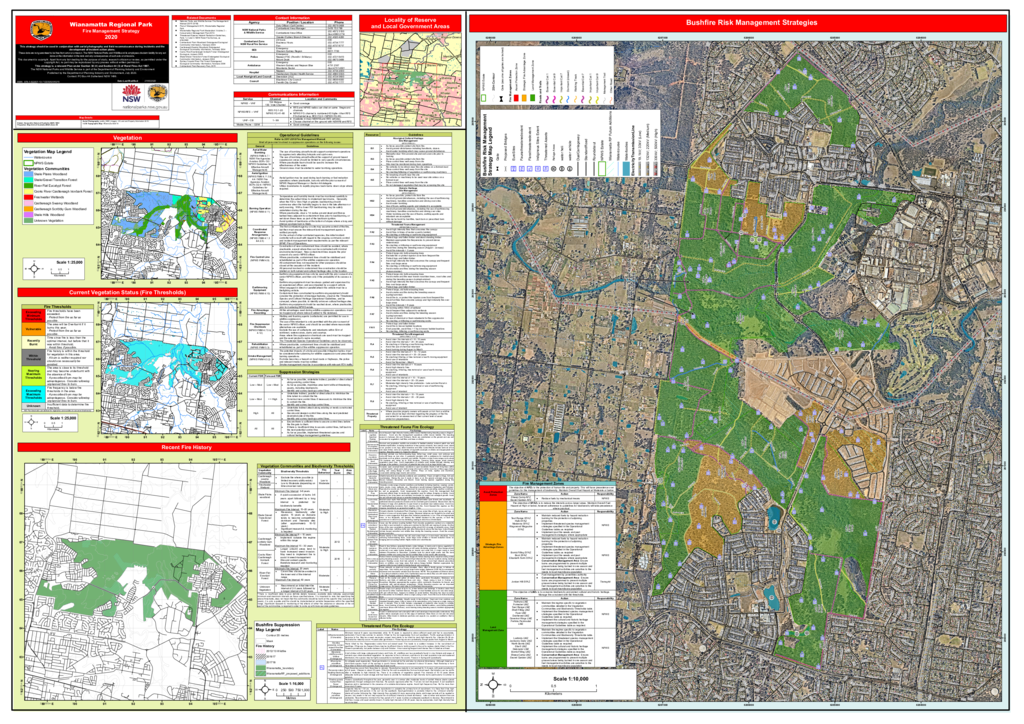Click the Vegetation Communities and Biodiversity Thresholds heading
The width and height of the screenshot is (1024, 724).
coord(306,467)
